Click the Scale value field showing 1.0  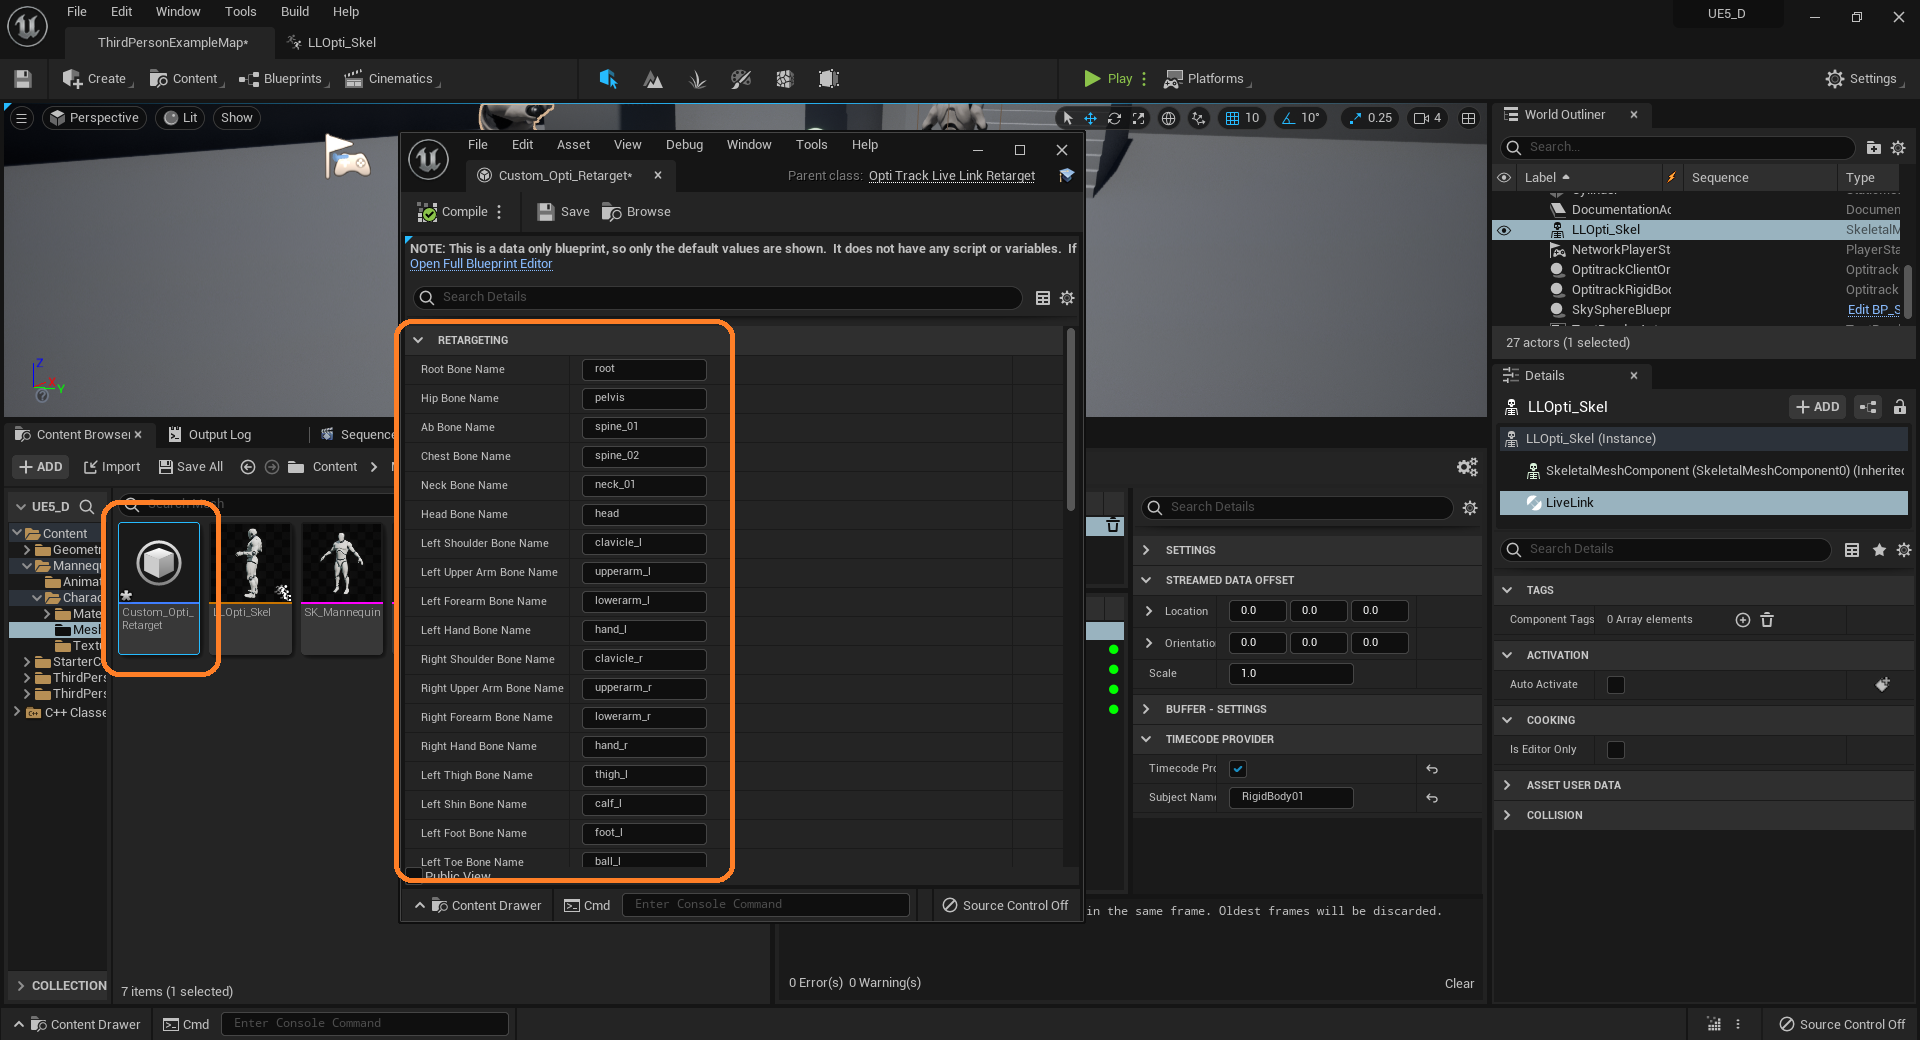tap(1290, 674)
